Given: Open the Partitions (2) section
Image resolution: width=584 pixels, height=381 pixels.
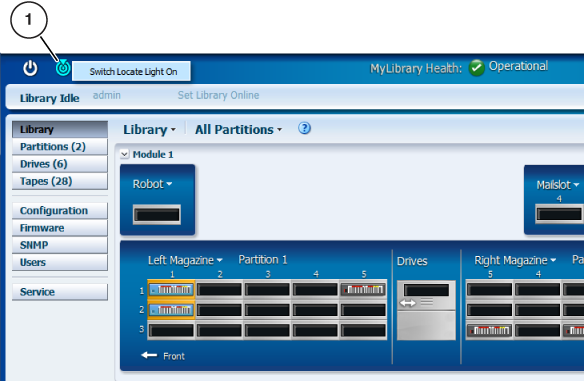Looking at the screenshot, I should click(60, 147).
